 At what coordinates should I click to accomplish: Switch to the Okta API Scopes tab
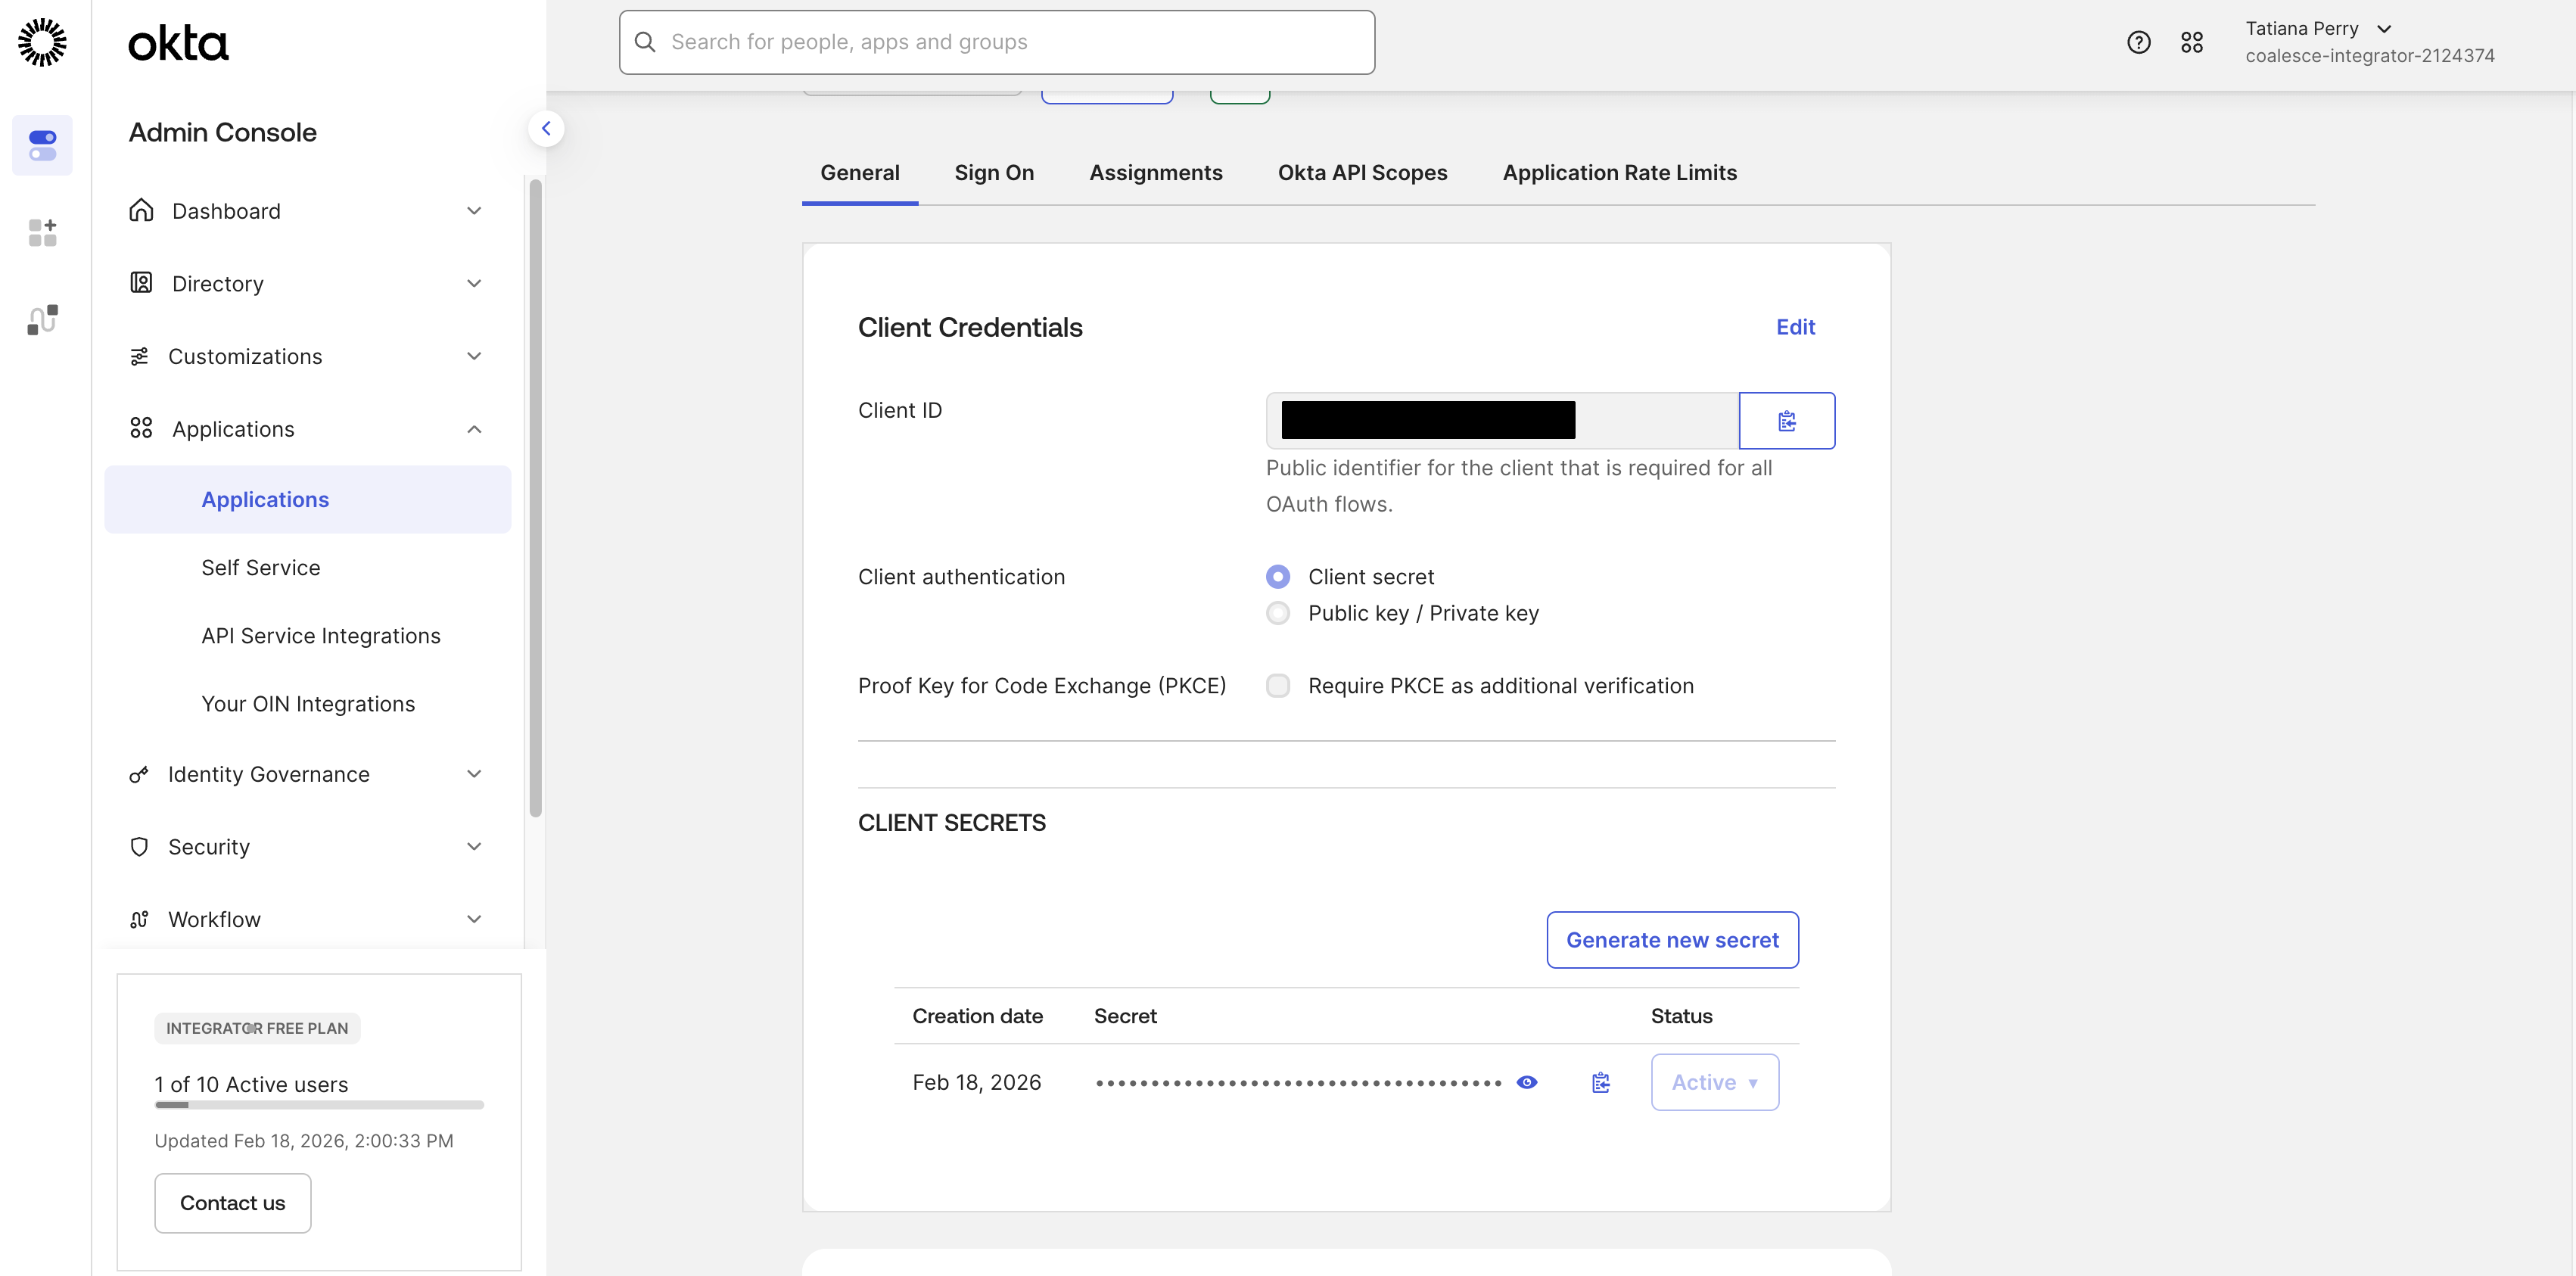pos(1361,173)
